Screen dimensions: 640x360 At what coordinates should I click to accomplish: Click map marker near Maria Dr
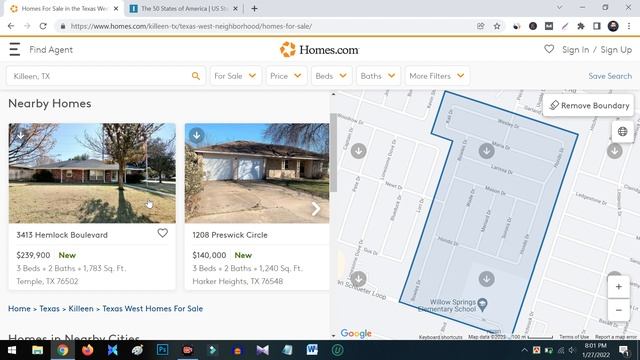pos(487,151)
